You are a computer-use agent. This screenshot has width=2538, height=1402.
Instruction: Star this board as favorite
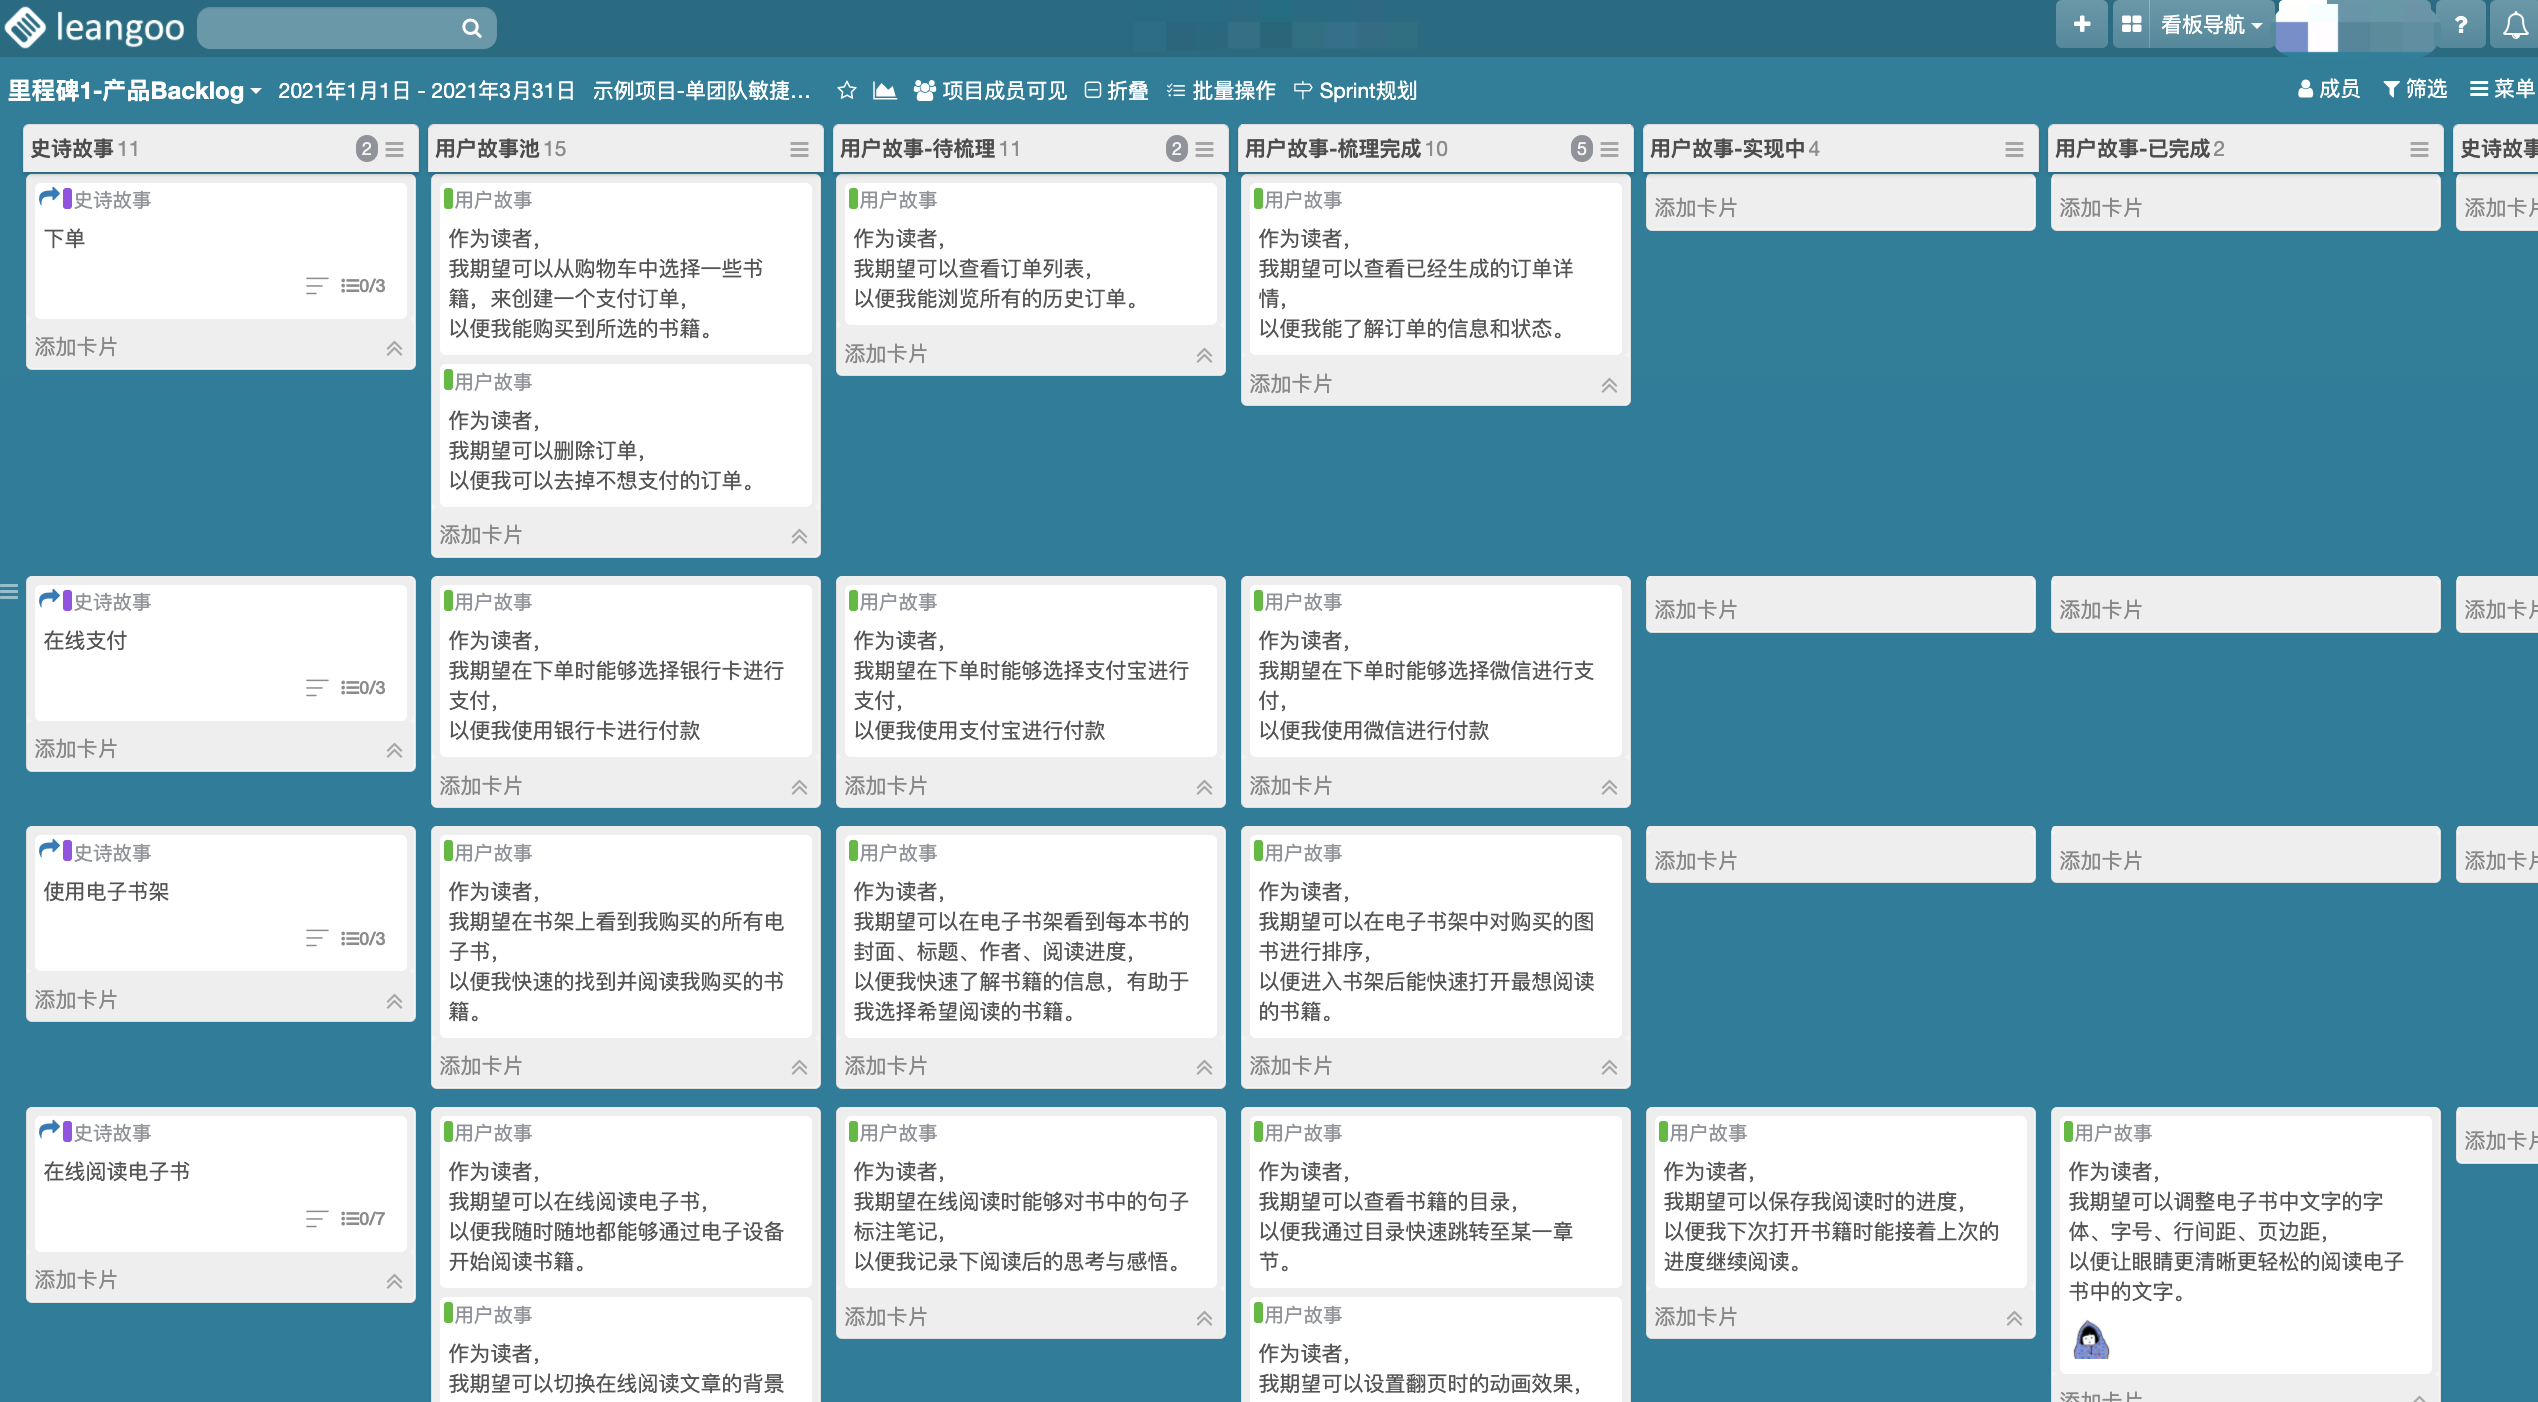[846, 91]
